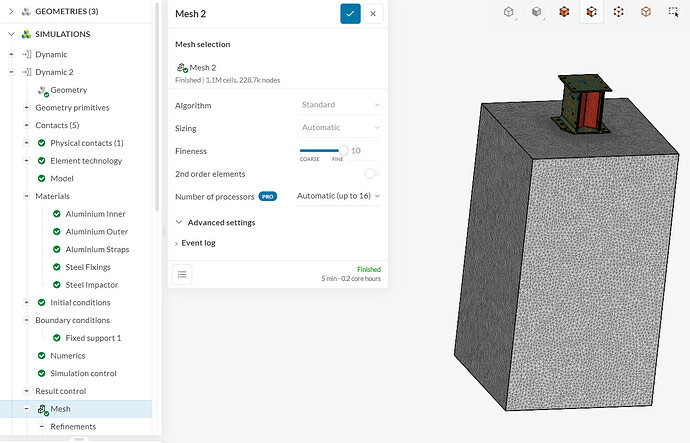Expand the Contacts (5) node

coord(26,125)
